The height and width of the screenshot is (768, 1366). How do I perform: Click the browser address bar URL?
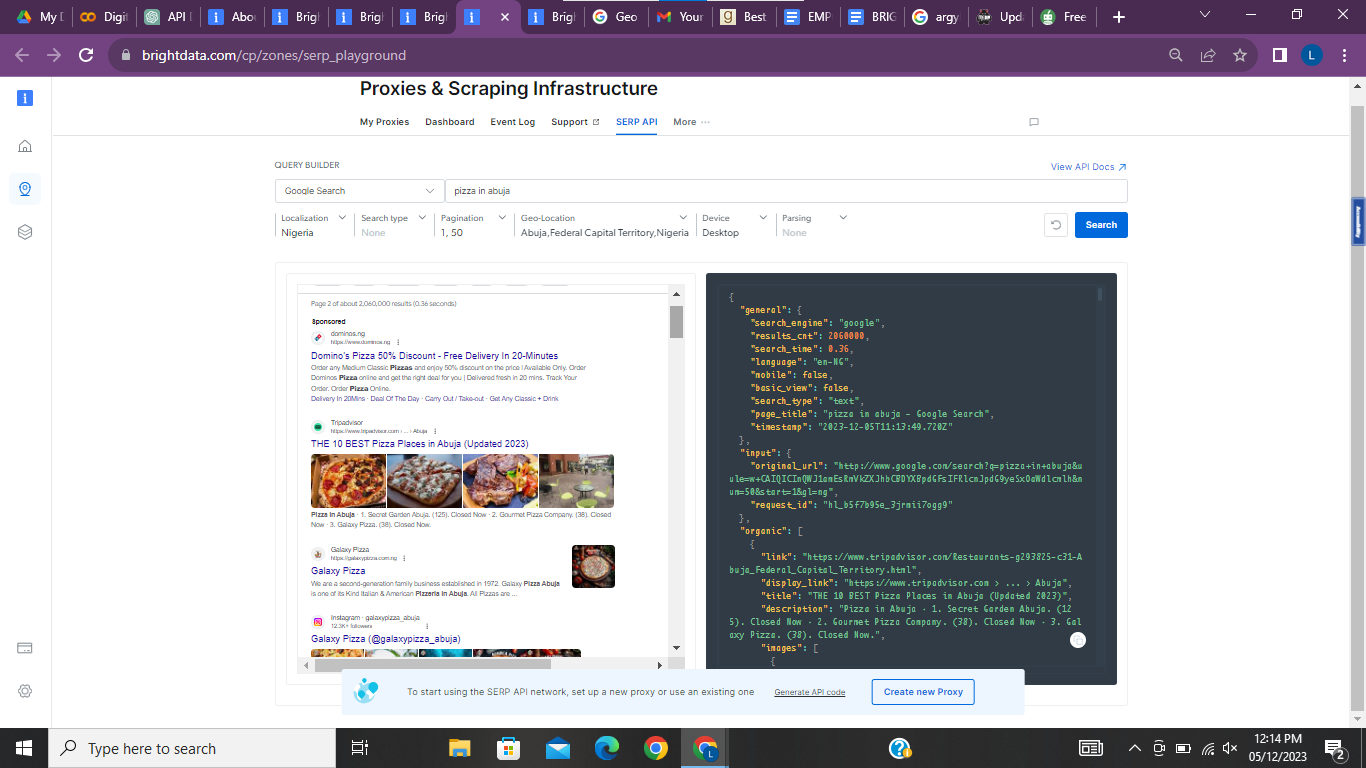click(274, 56)
